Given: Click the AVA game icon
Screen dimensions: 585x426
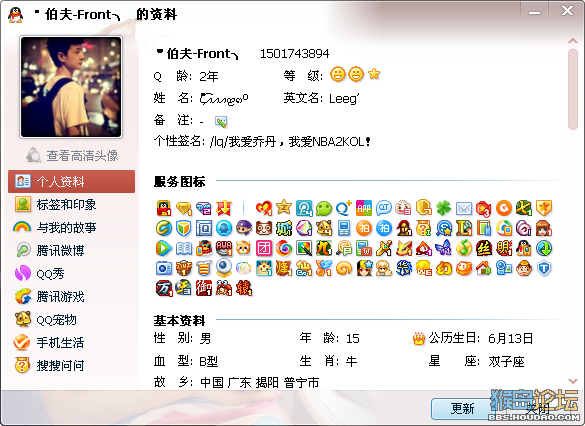Looking at the screenshot, I should coord(223,248).
